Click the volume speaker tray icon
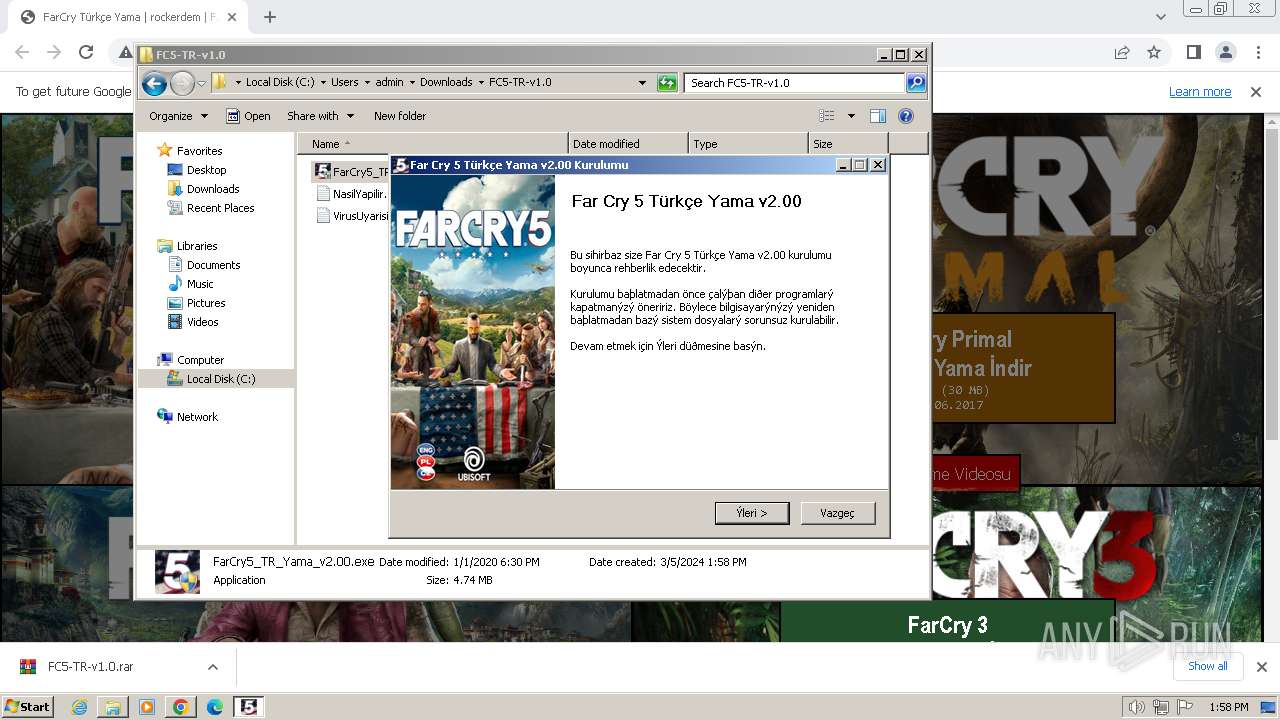Image resolution: width=1280 pixels, height=720 pixels. point(1137,707)
